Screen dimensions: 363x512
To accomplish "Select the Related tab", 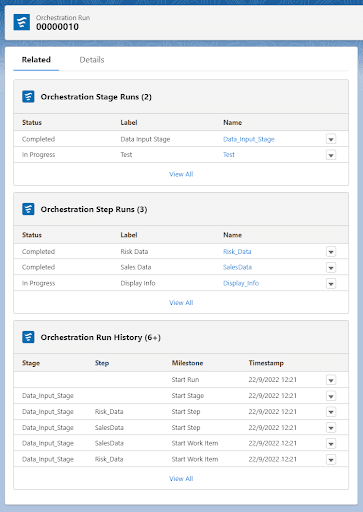I will pos(36,60).
